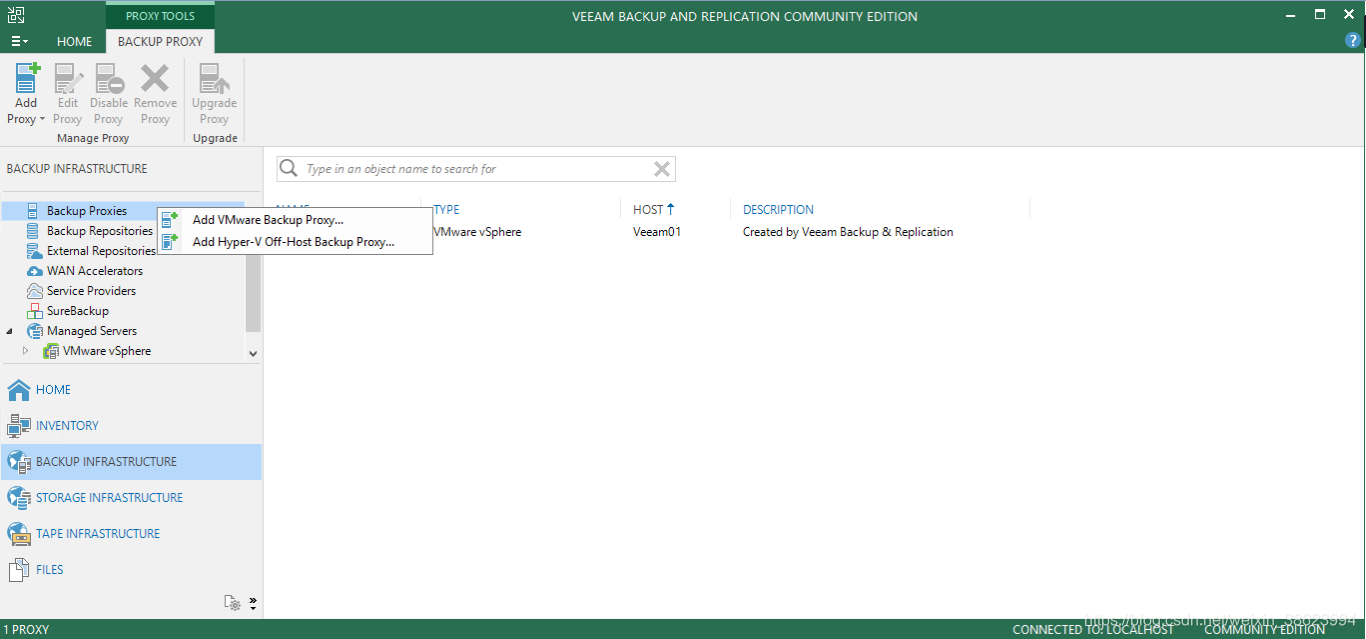Click the FILES documents icon
Screen dimensions: 1366x639
(x=19, y=570)
